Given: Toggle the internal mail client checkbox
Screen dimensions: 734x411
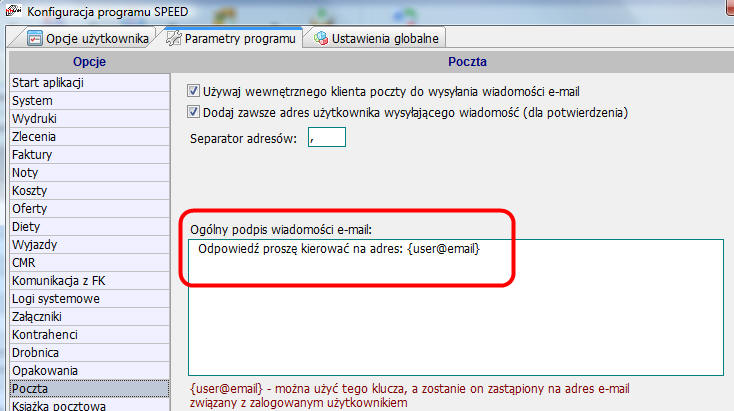Looking at the screenshot, I should click(x=193, y=91).
